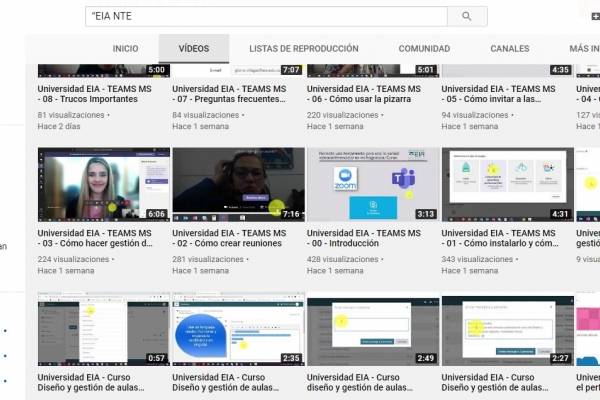Click "Hace 2 días" upload date
Screen dimensions: 600x400
point(59,126)
